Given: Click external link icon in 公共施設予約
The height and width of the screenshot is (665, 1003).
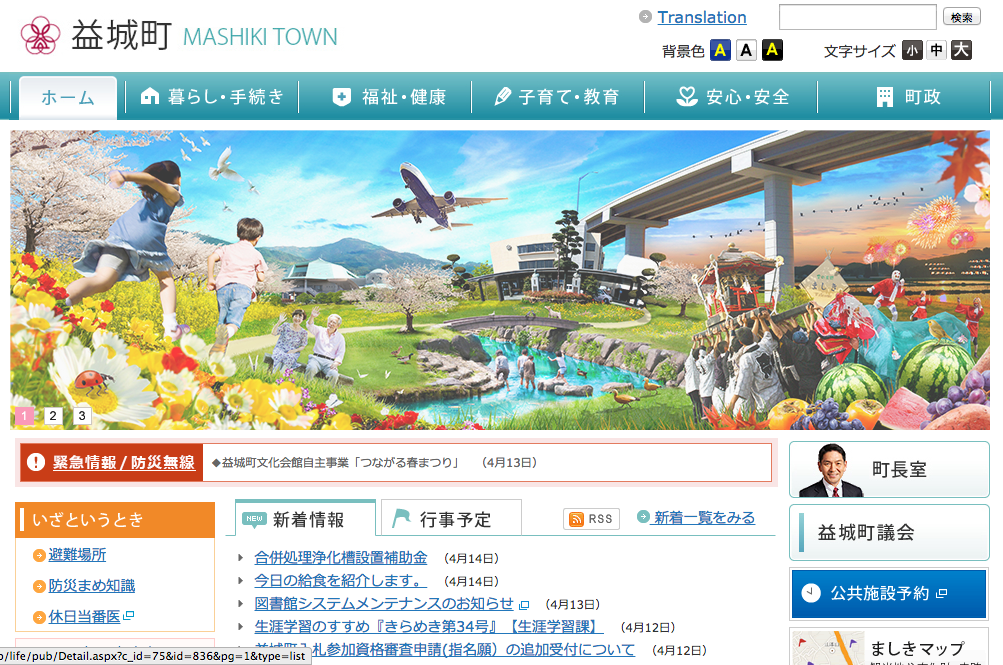Looking at the screenshot, I should [941, 593].
